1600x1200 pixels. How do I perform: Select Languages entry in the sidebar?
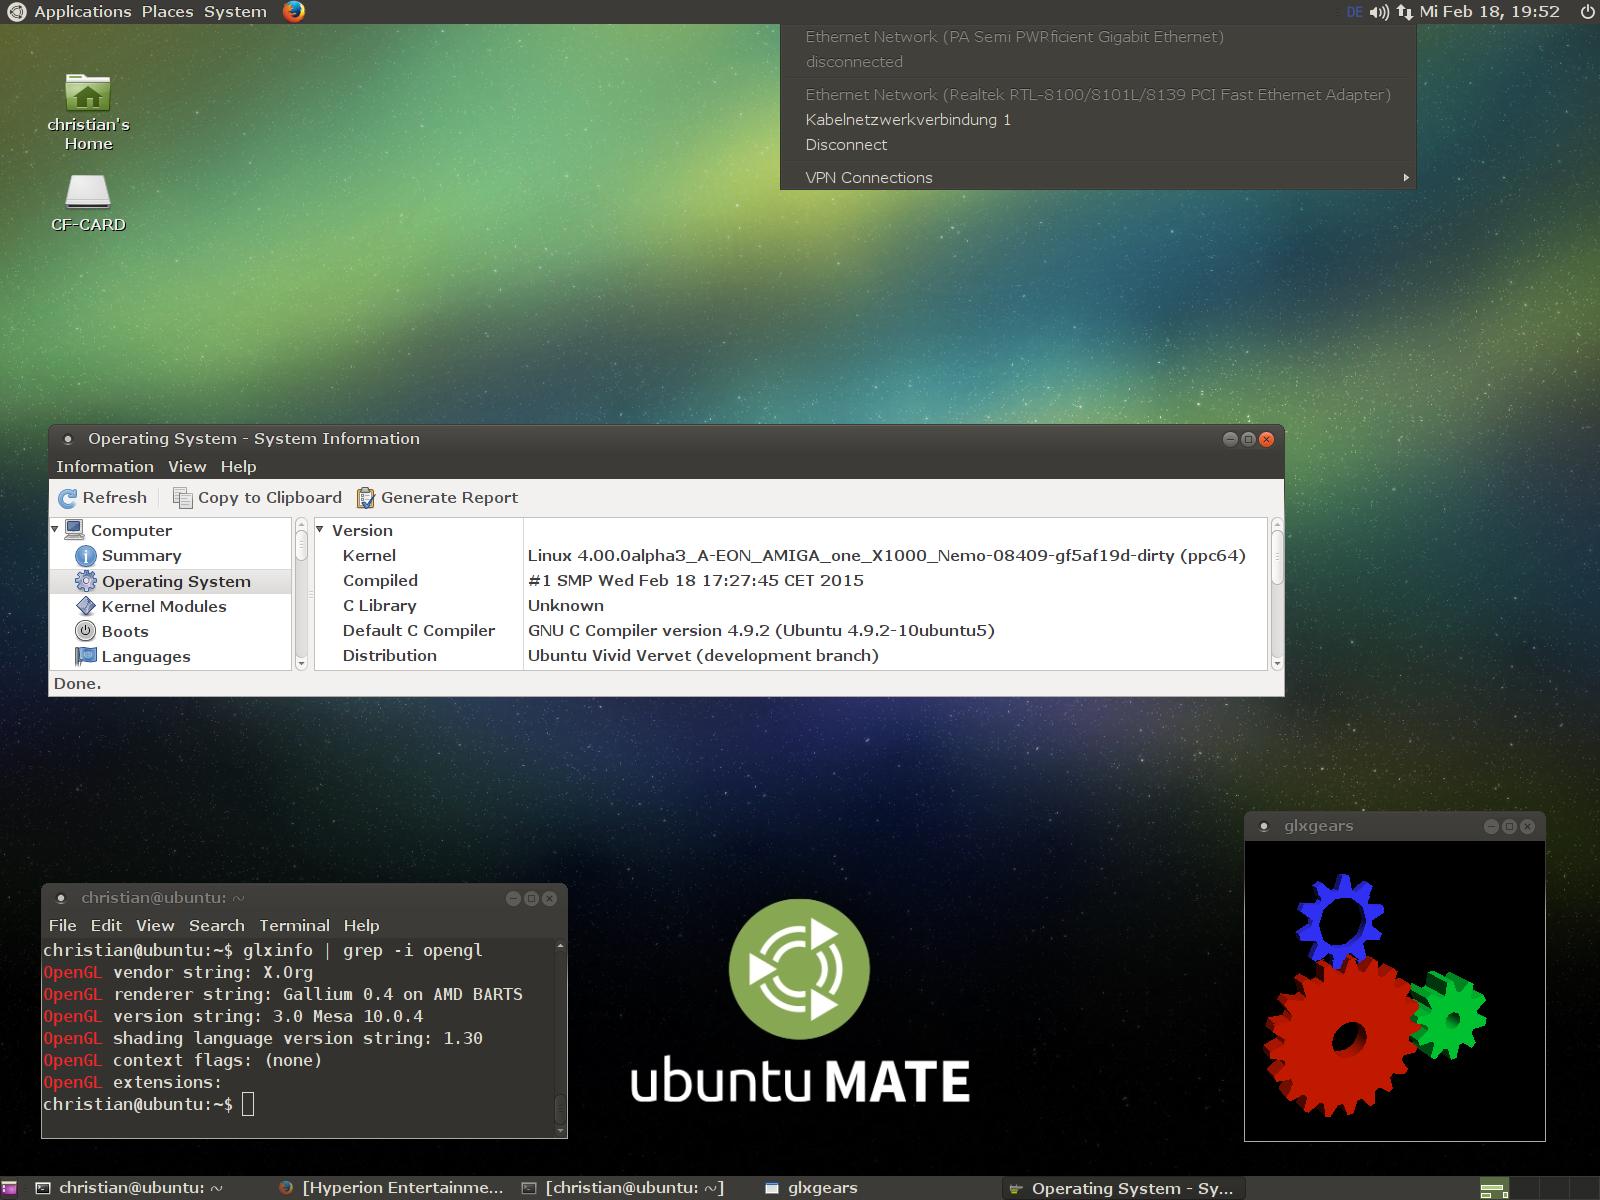[x=145, y=657]
